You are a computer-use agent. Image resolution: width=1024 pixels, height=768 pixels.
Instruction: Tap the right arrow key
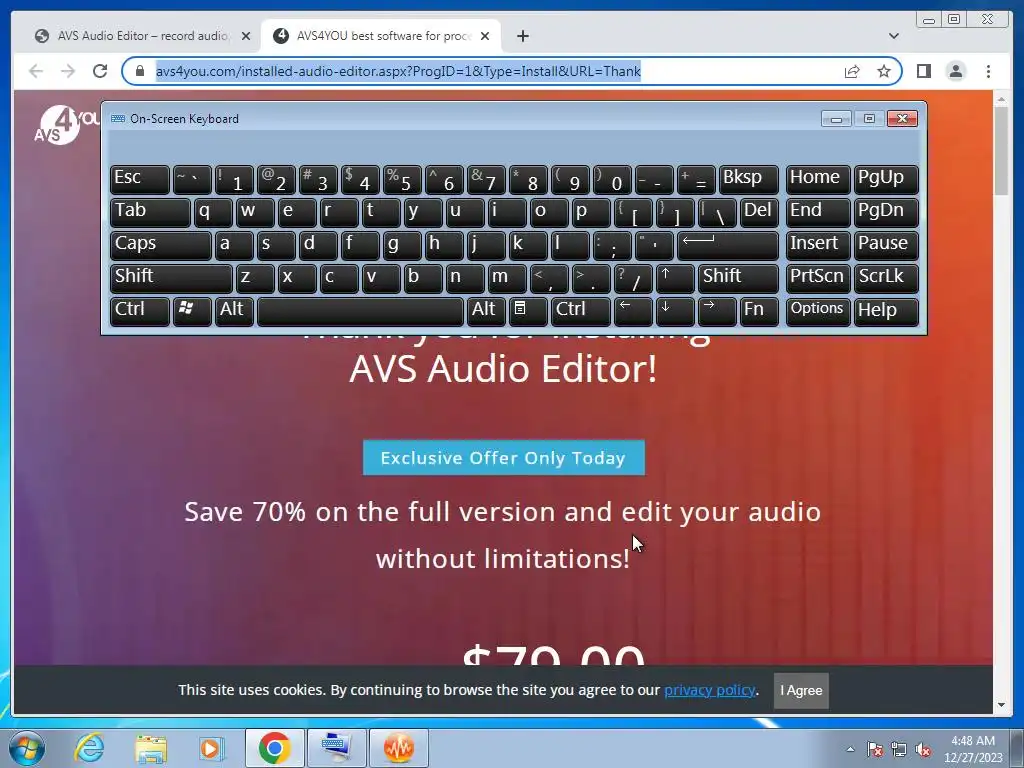point(716,311)
